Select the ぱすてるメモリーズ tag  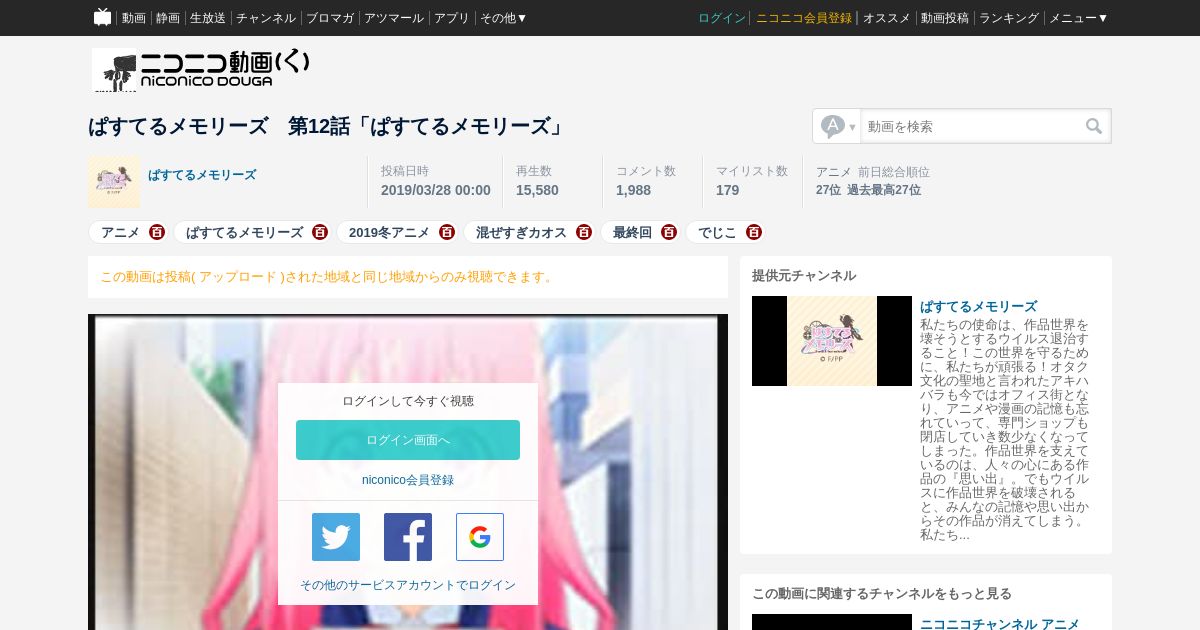244,232
